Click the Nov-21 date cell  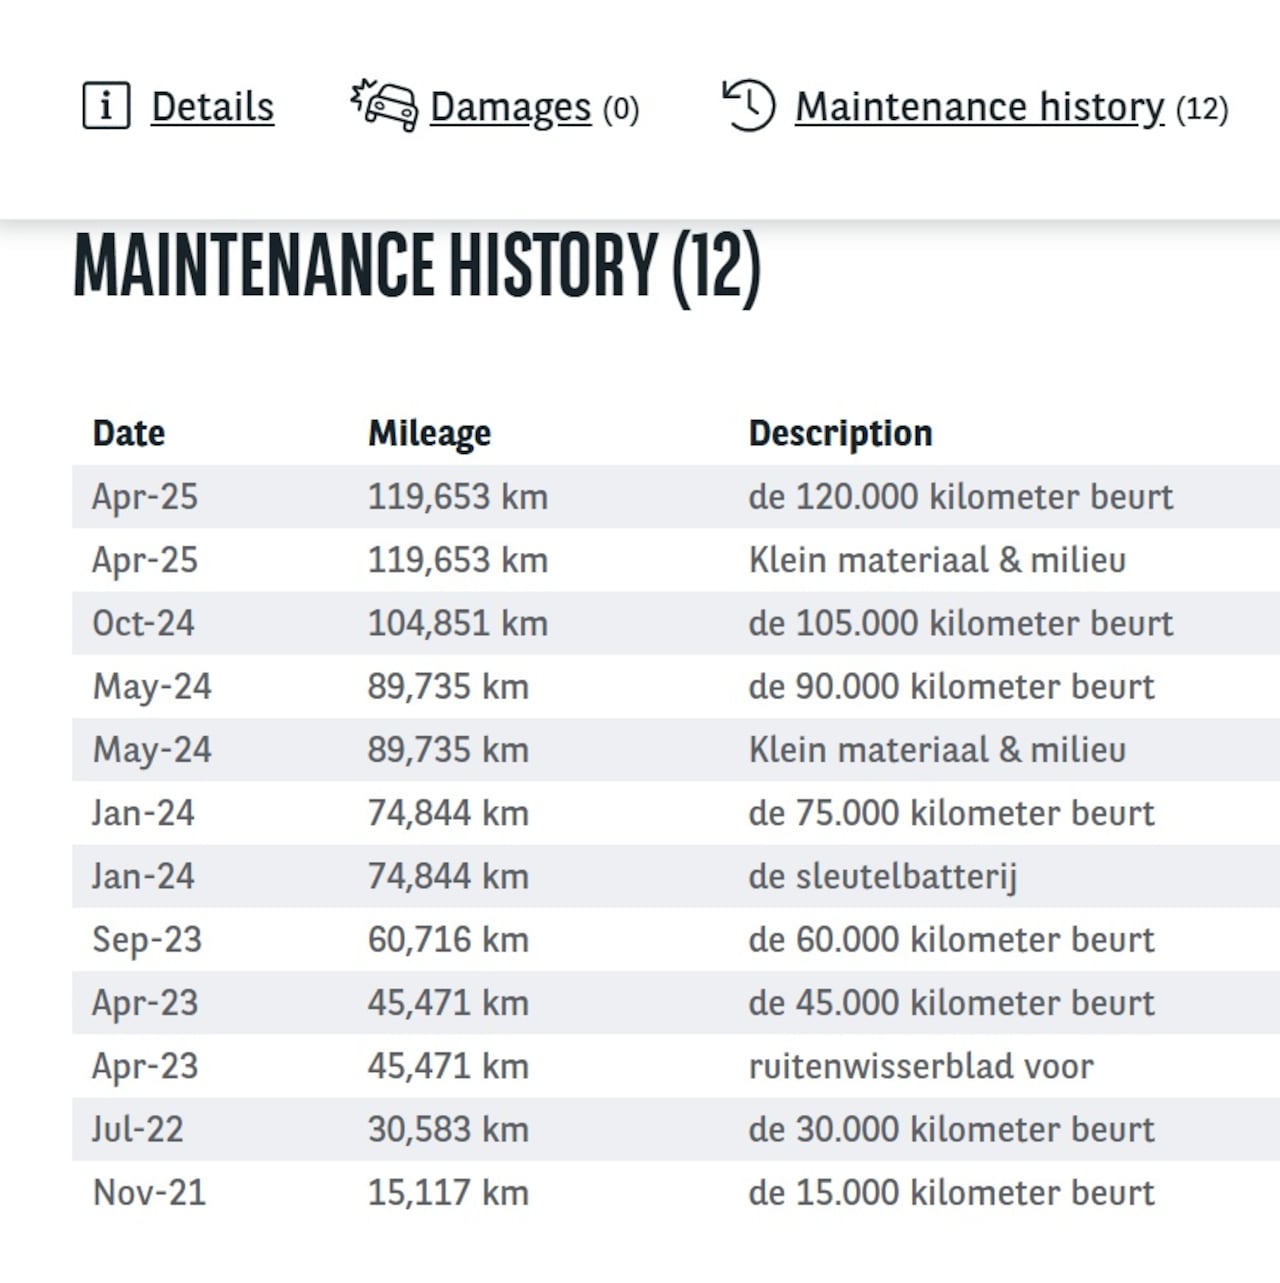pos(148,1193)
